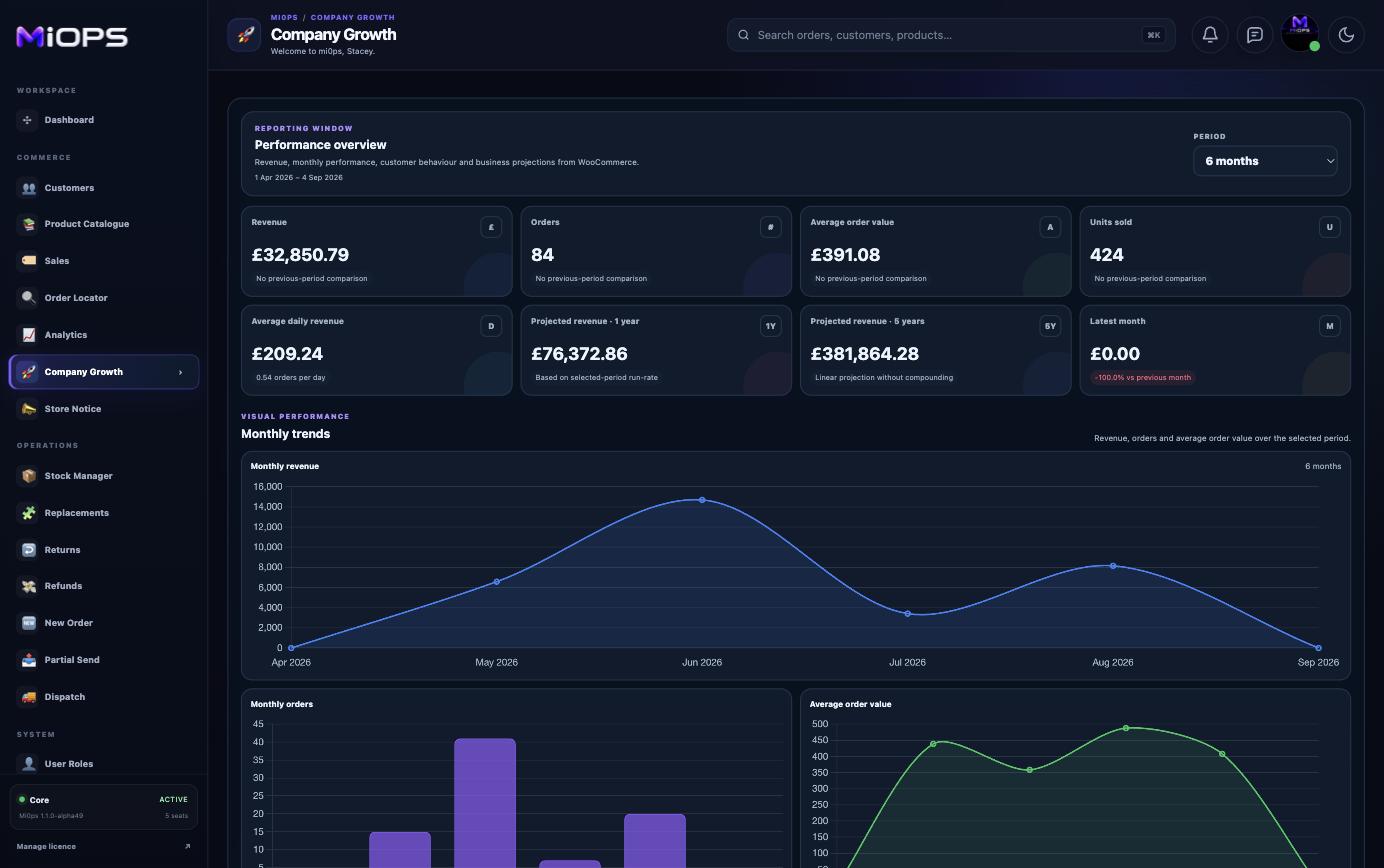Click the rocket icon beside page title
The height and width of the screenshot is (868, 1384).
tap(244, 35)
